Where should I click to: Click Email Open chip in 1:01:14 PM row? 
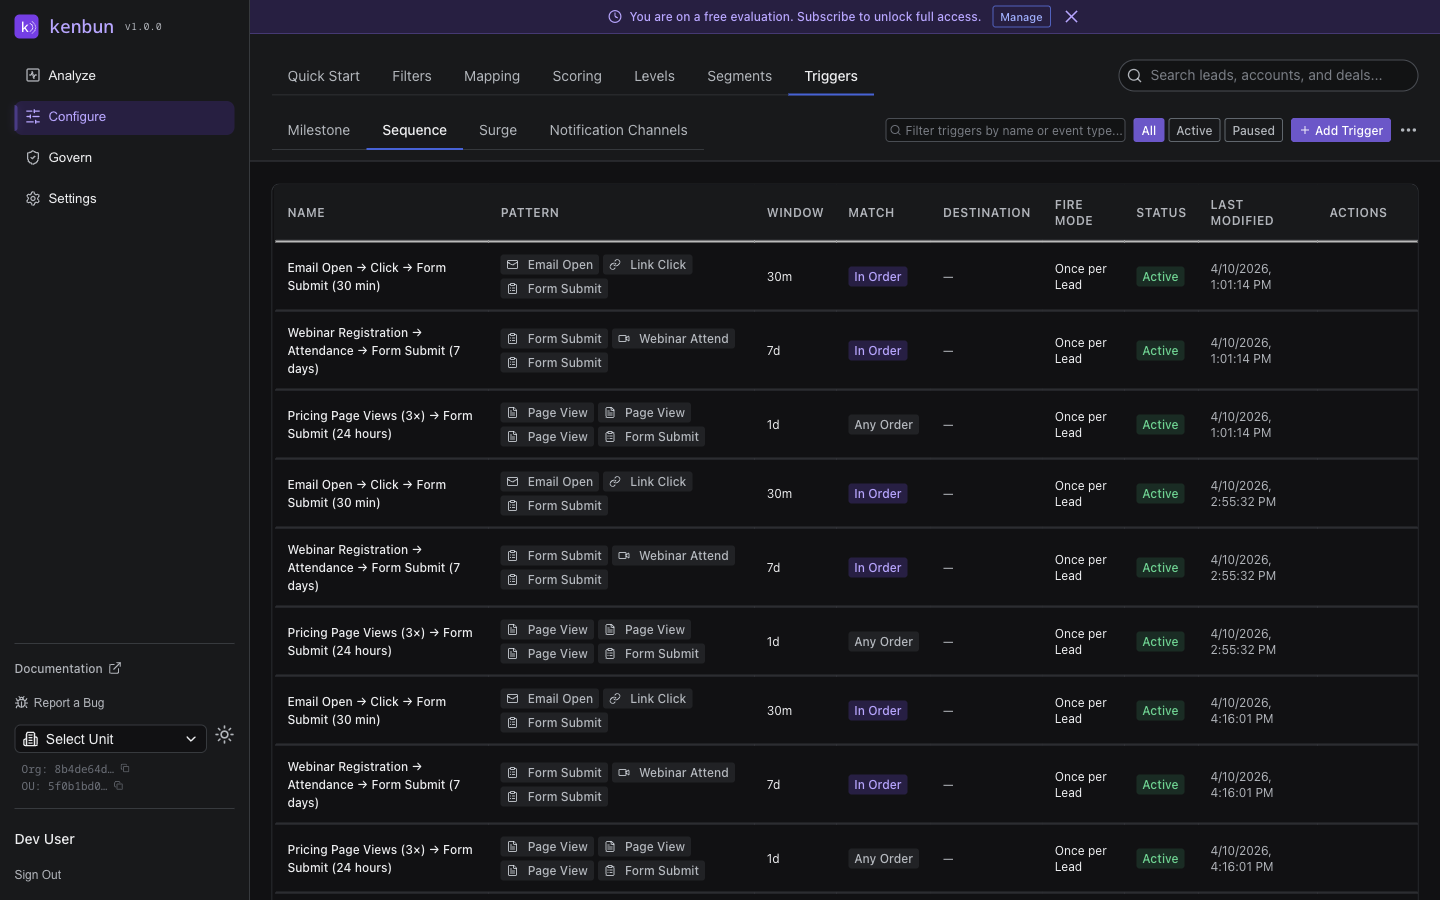tap(549, 265)
